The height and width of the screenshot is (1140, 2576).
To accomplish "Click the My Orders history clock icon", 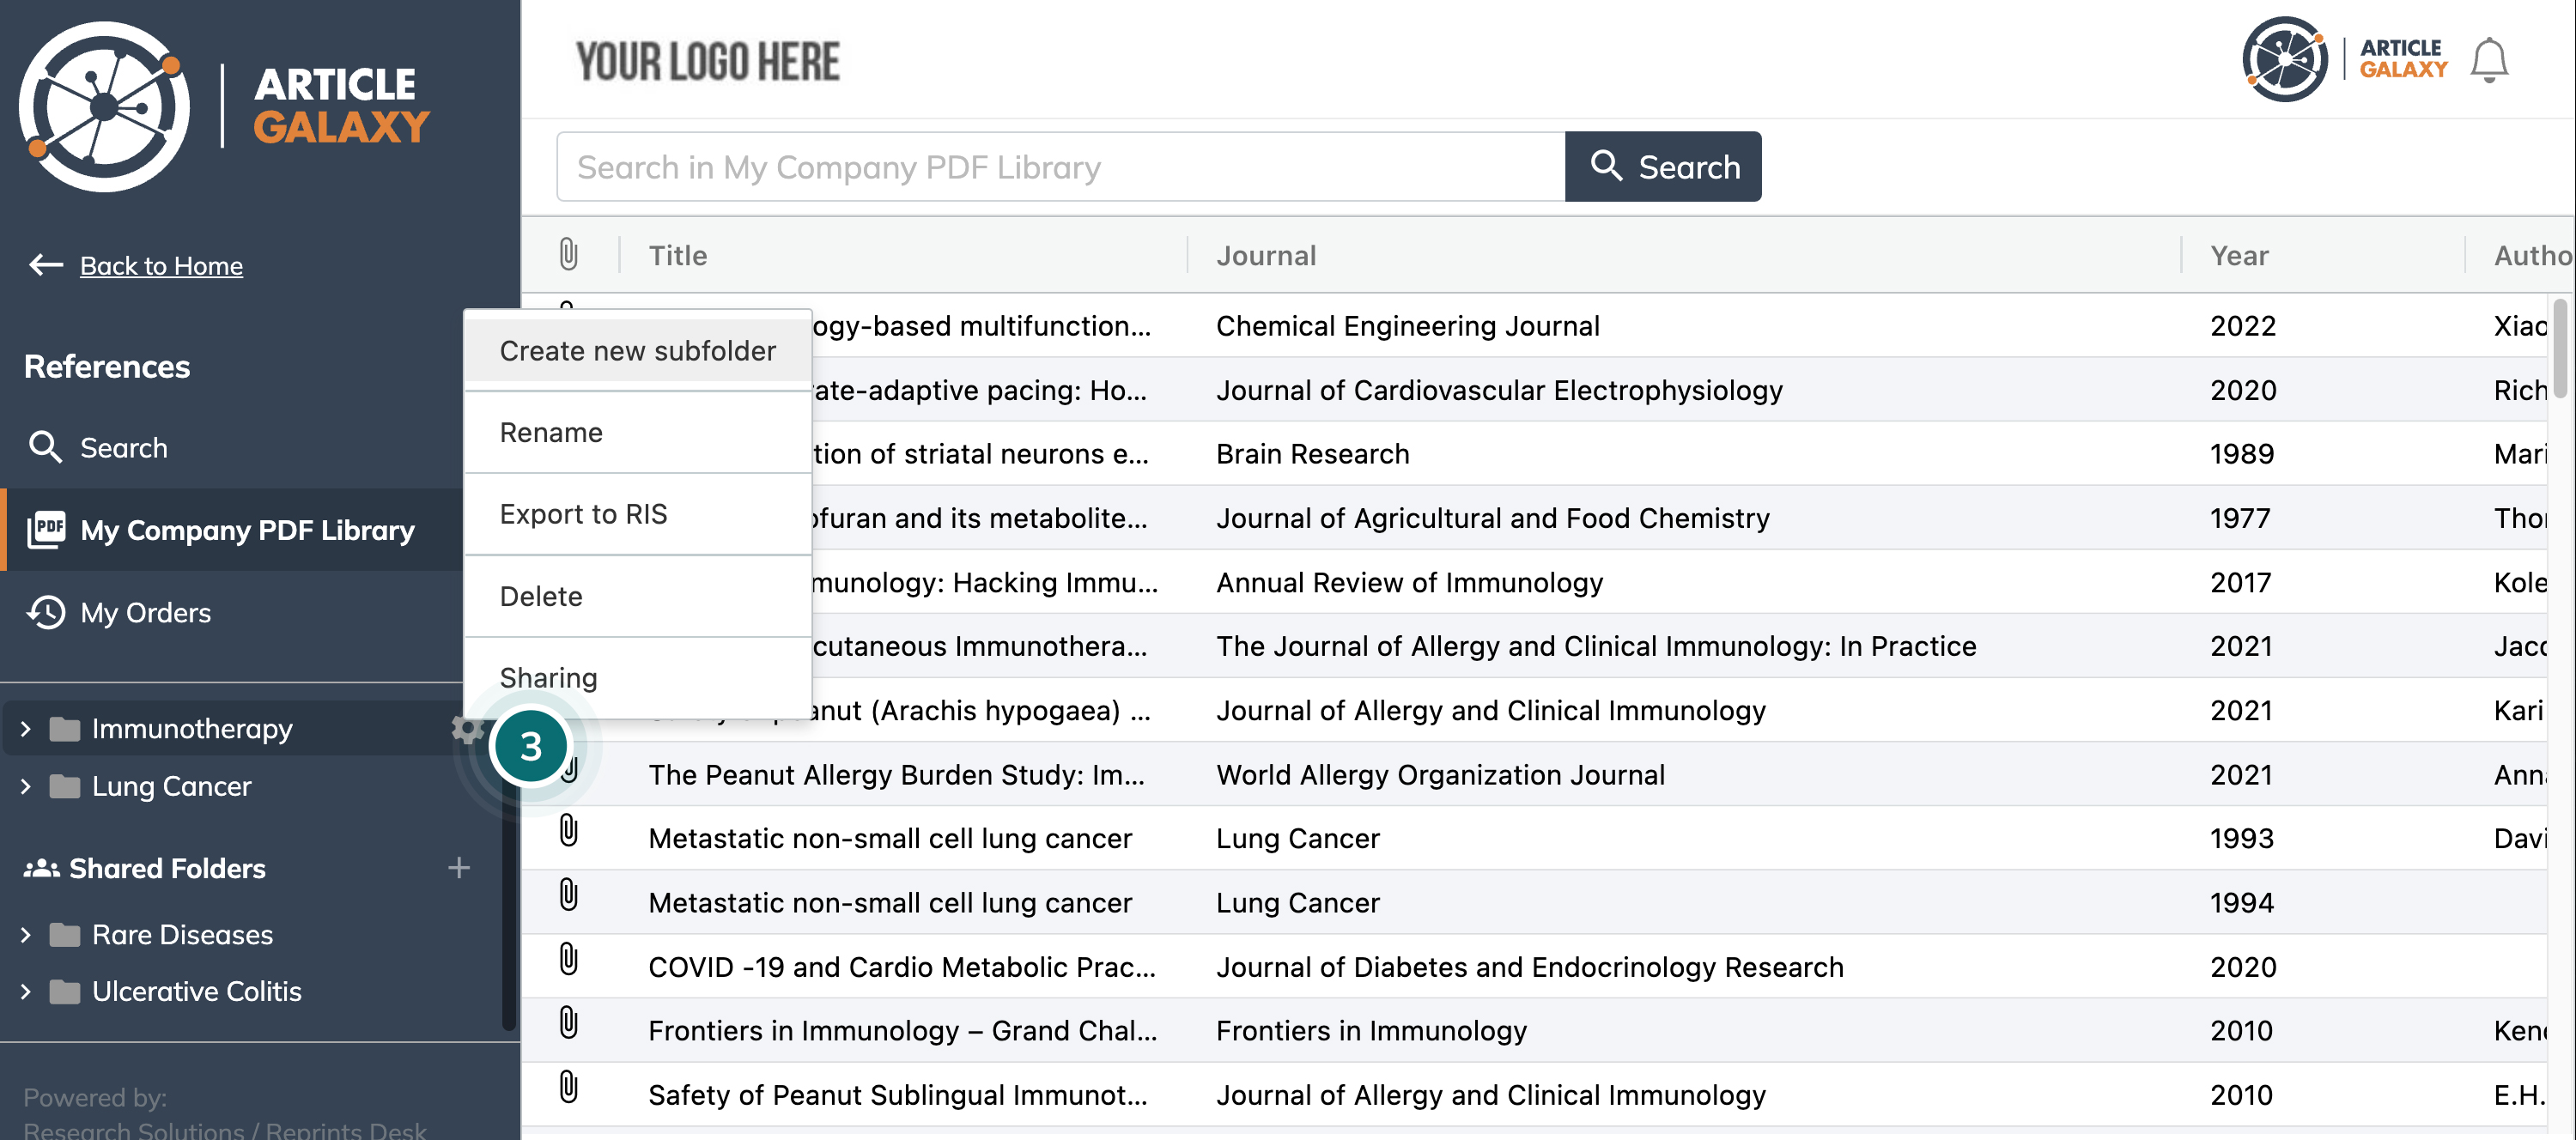I will click(46, 612).
